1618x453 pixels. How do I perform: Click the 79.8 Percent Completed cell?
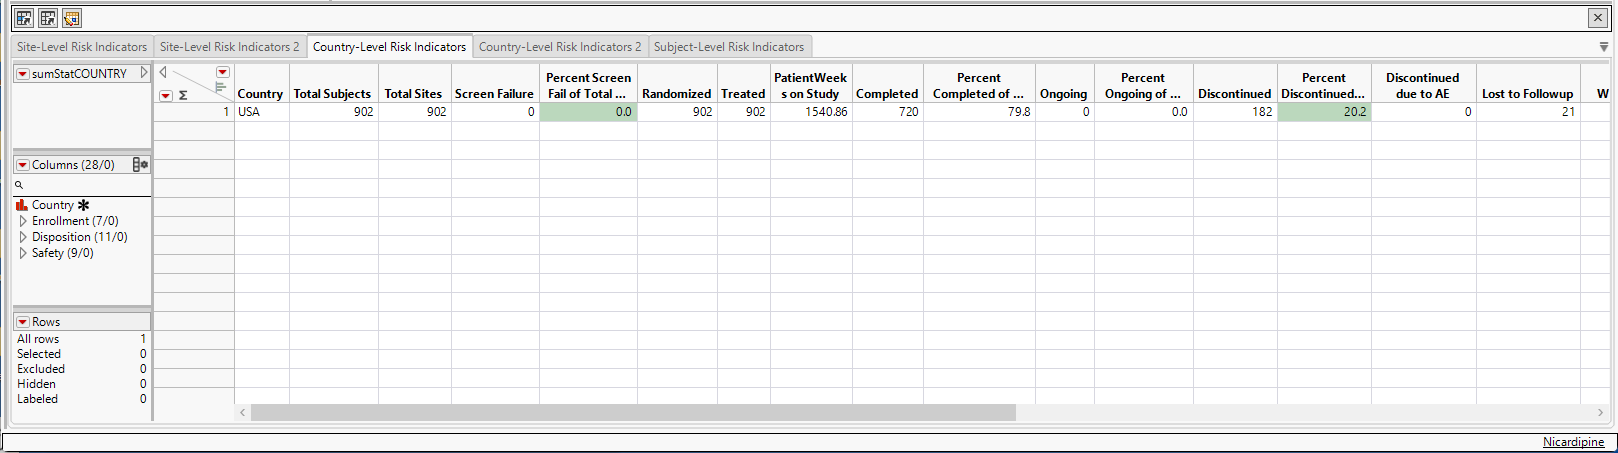[x=979, y=112]
